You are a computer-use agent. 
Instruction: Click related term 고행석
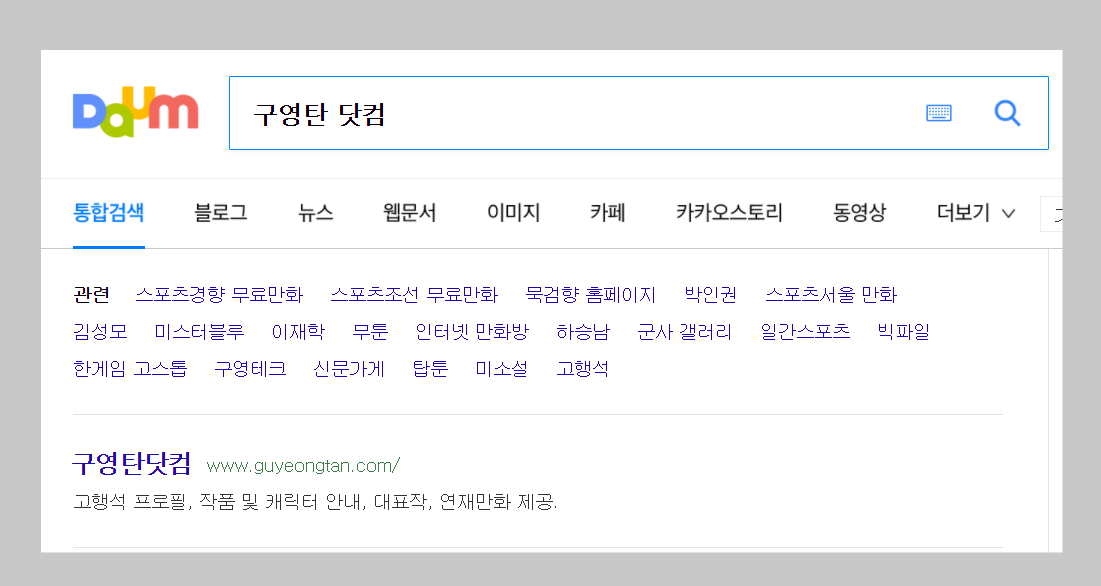[x=582, y=368]
